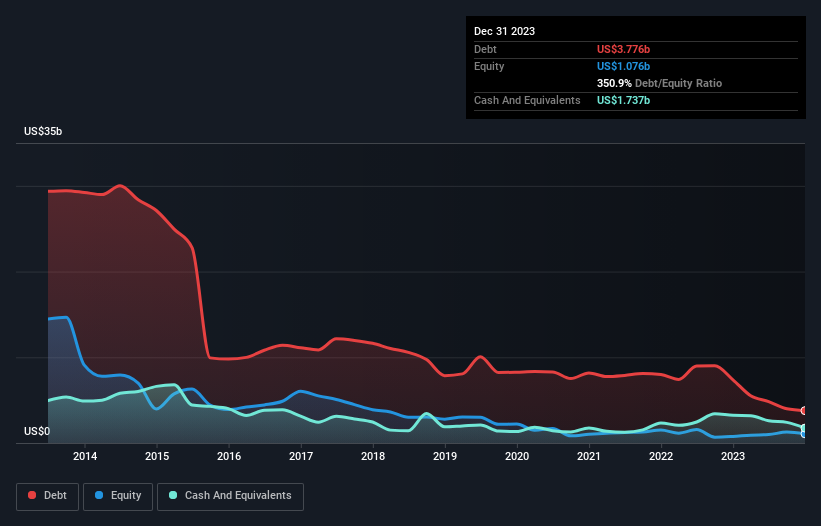Select the 2023 x-axis label
This screenshot has width=821, height=526.
[x=733, y=456]
